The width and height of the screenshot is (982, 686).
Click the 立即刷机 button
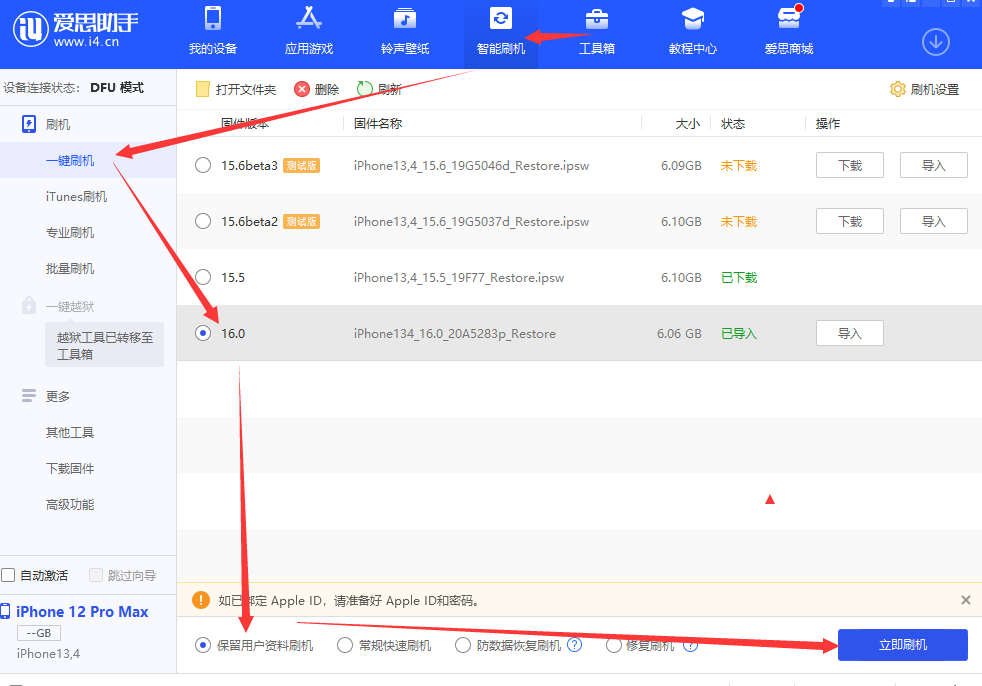pos(902,645)
